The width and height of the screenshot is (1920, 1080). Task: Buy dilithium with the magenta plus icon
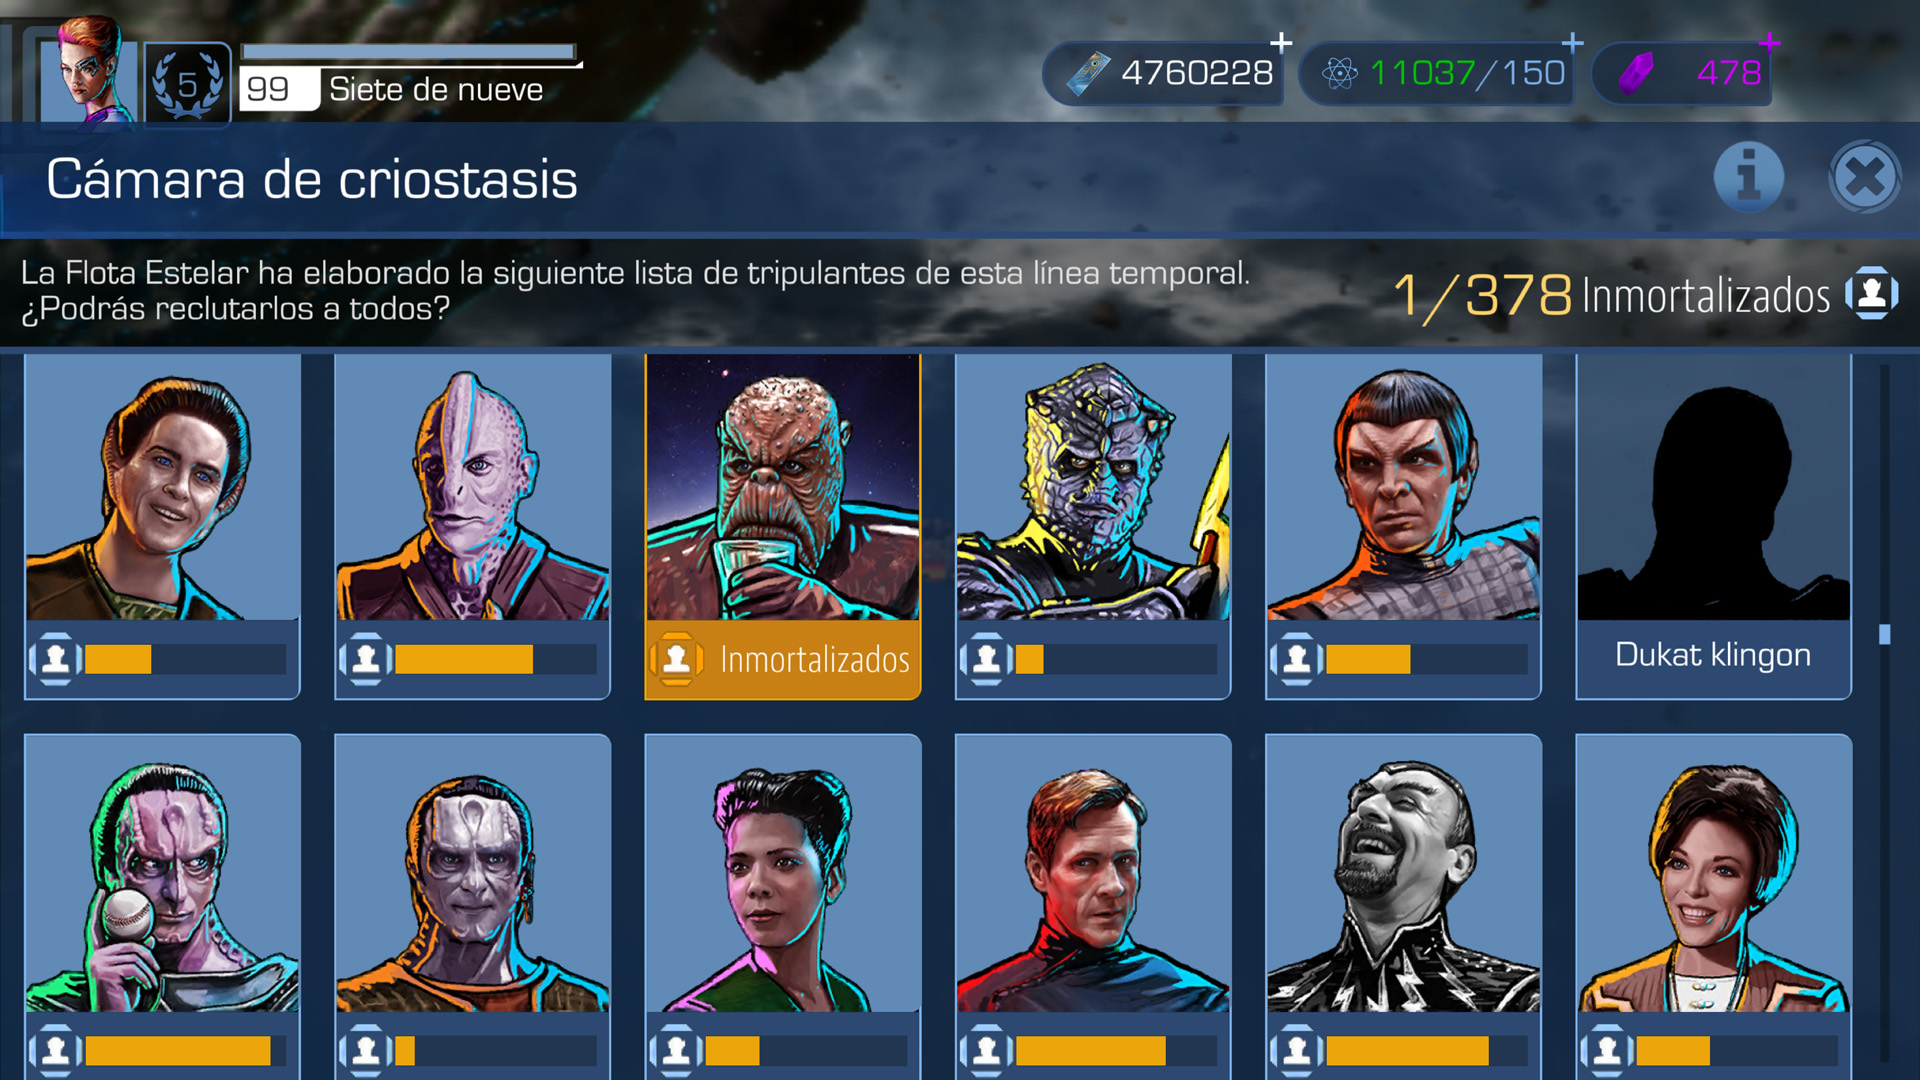coord(1769,43)
